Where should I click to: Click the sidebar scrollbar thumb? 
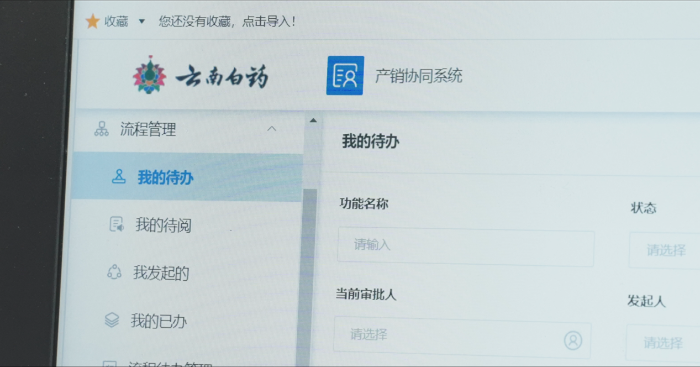tap(307, 277)
